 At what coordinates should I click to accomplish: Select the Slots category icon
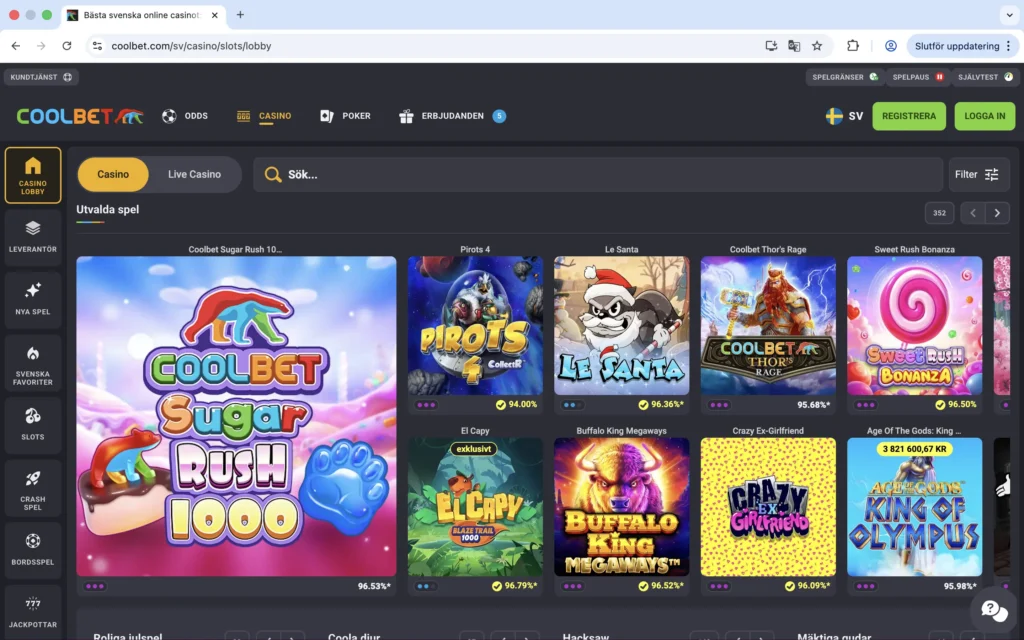33,425
